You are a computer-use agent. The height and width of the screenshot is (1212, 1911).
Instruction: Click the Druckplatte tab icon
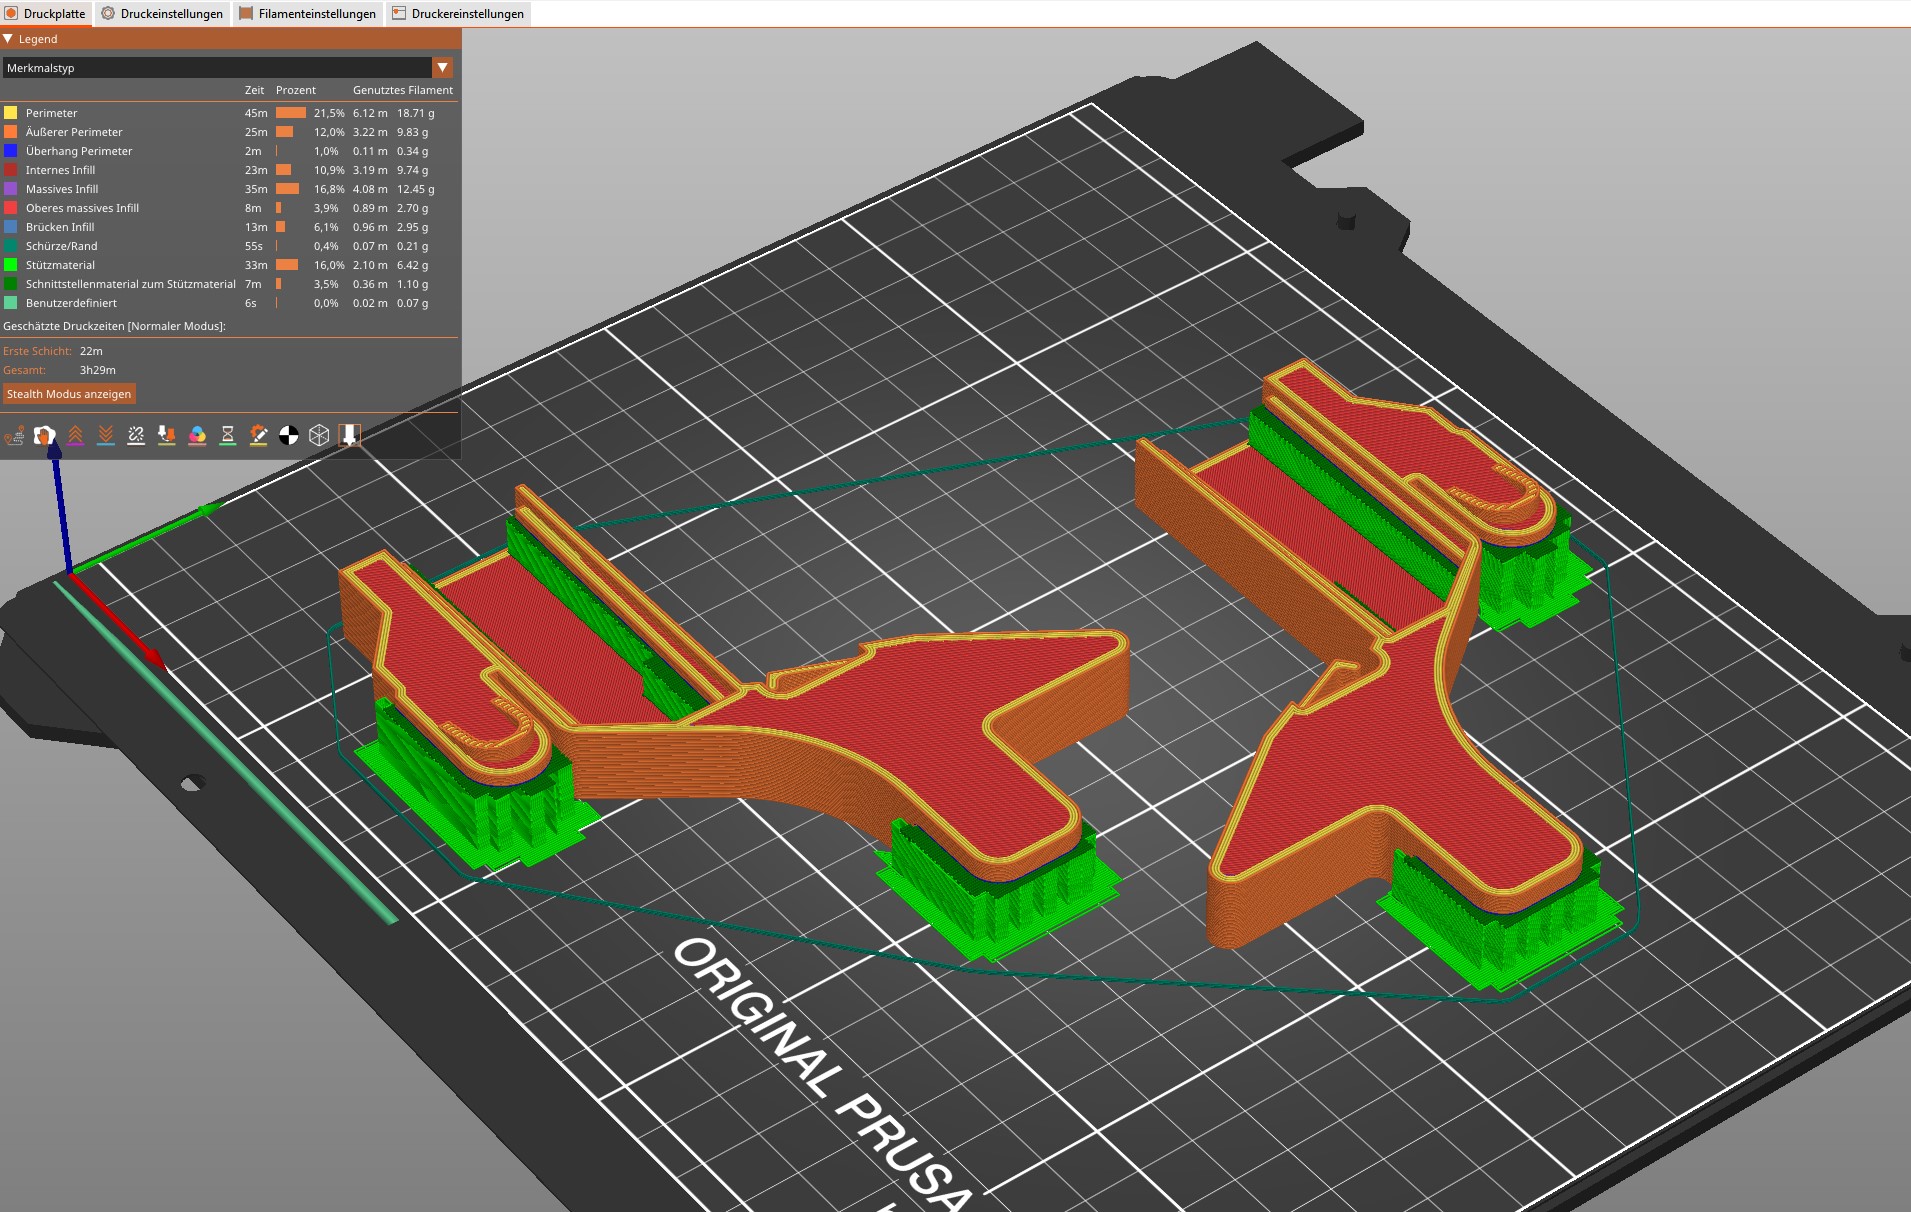coord(11,14)
